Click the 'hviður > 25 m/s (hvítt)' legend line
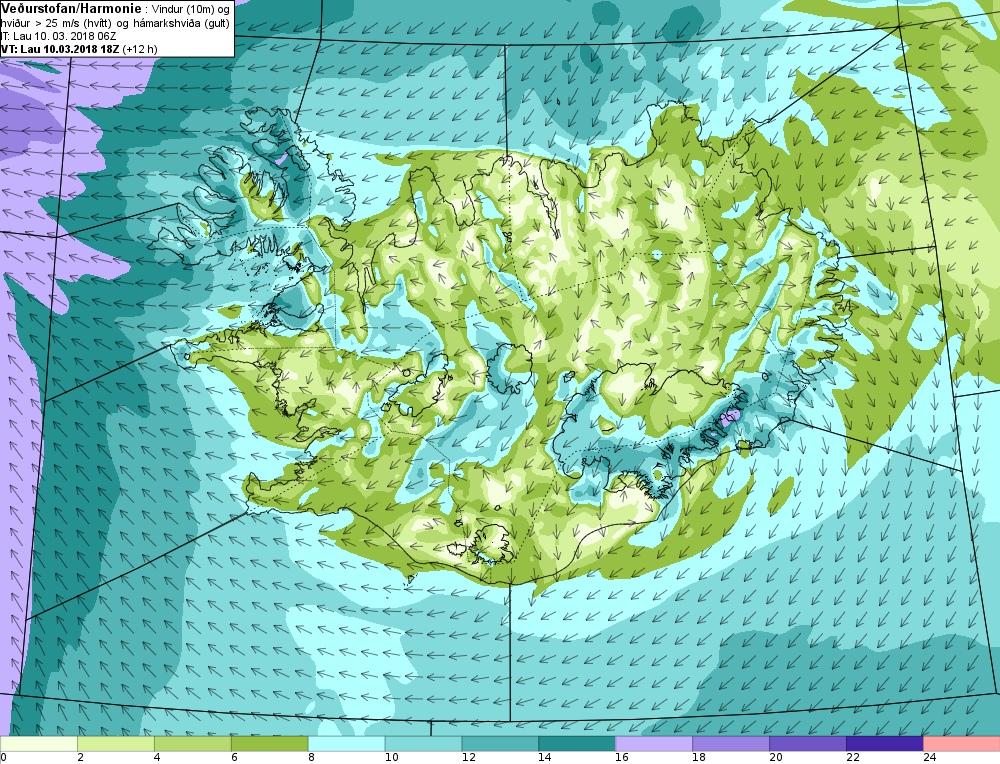 tap(115, 24)
